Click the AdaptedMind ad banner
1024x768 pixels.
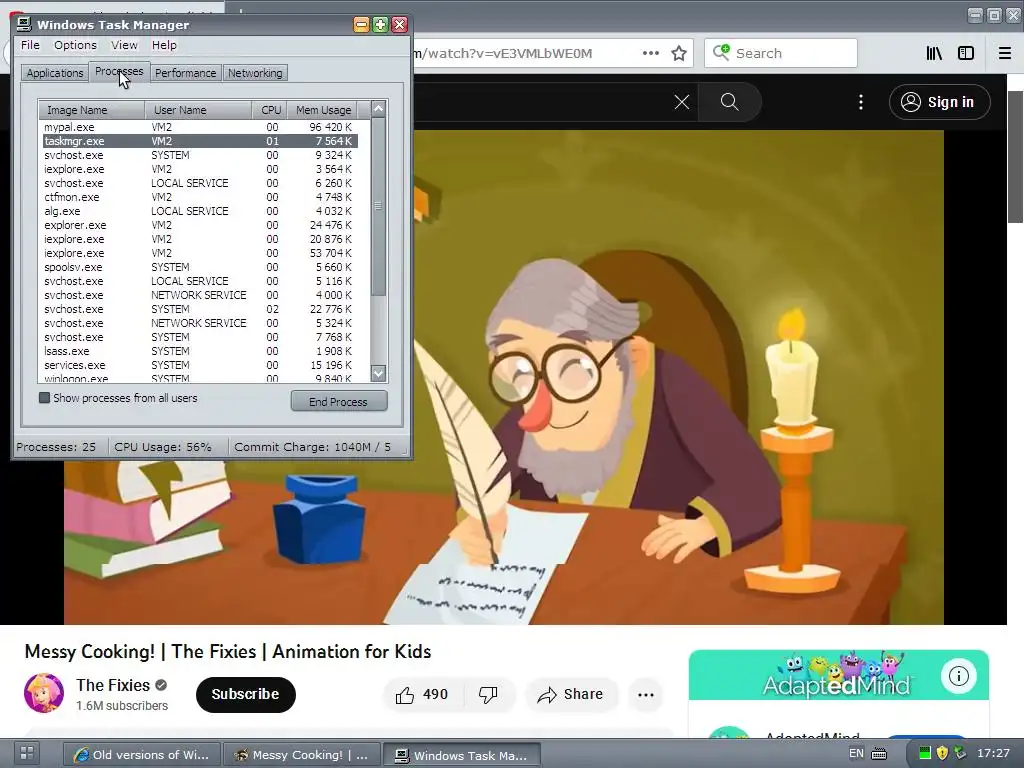tap(839, 675)
